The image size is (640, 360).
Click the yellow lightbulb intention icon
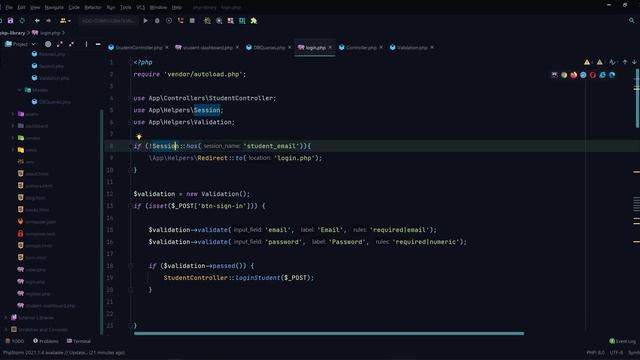tap(139, 137)
